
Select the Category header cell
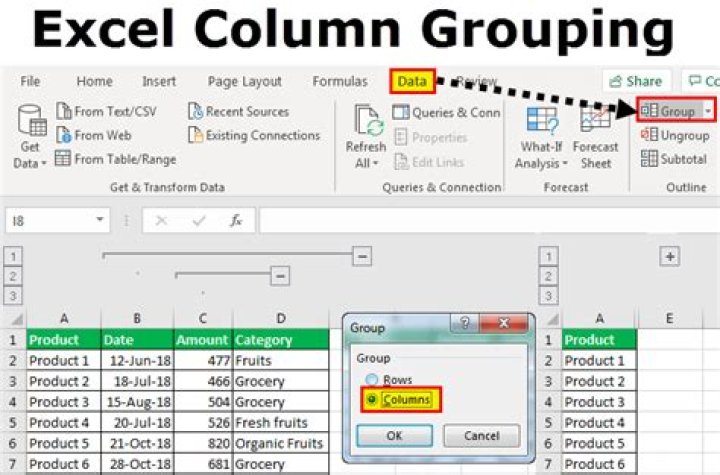[x=281, y=339]
